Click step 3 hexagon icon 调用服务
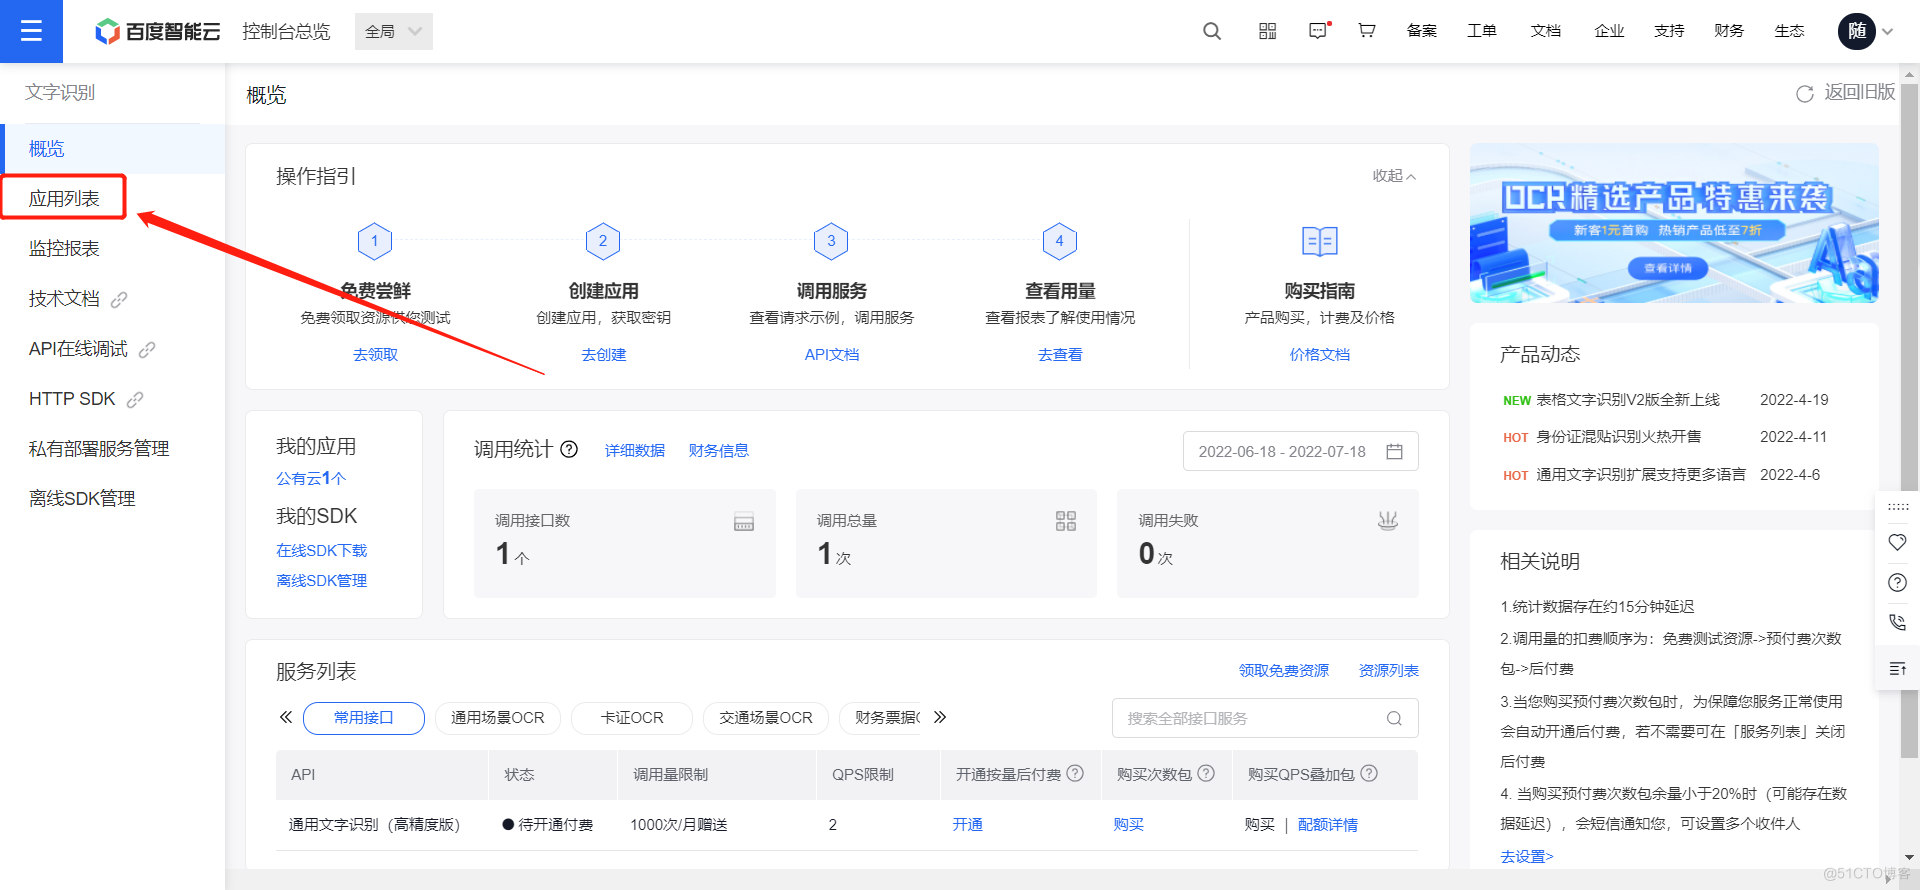1920x890 pixels. 831,241
